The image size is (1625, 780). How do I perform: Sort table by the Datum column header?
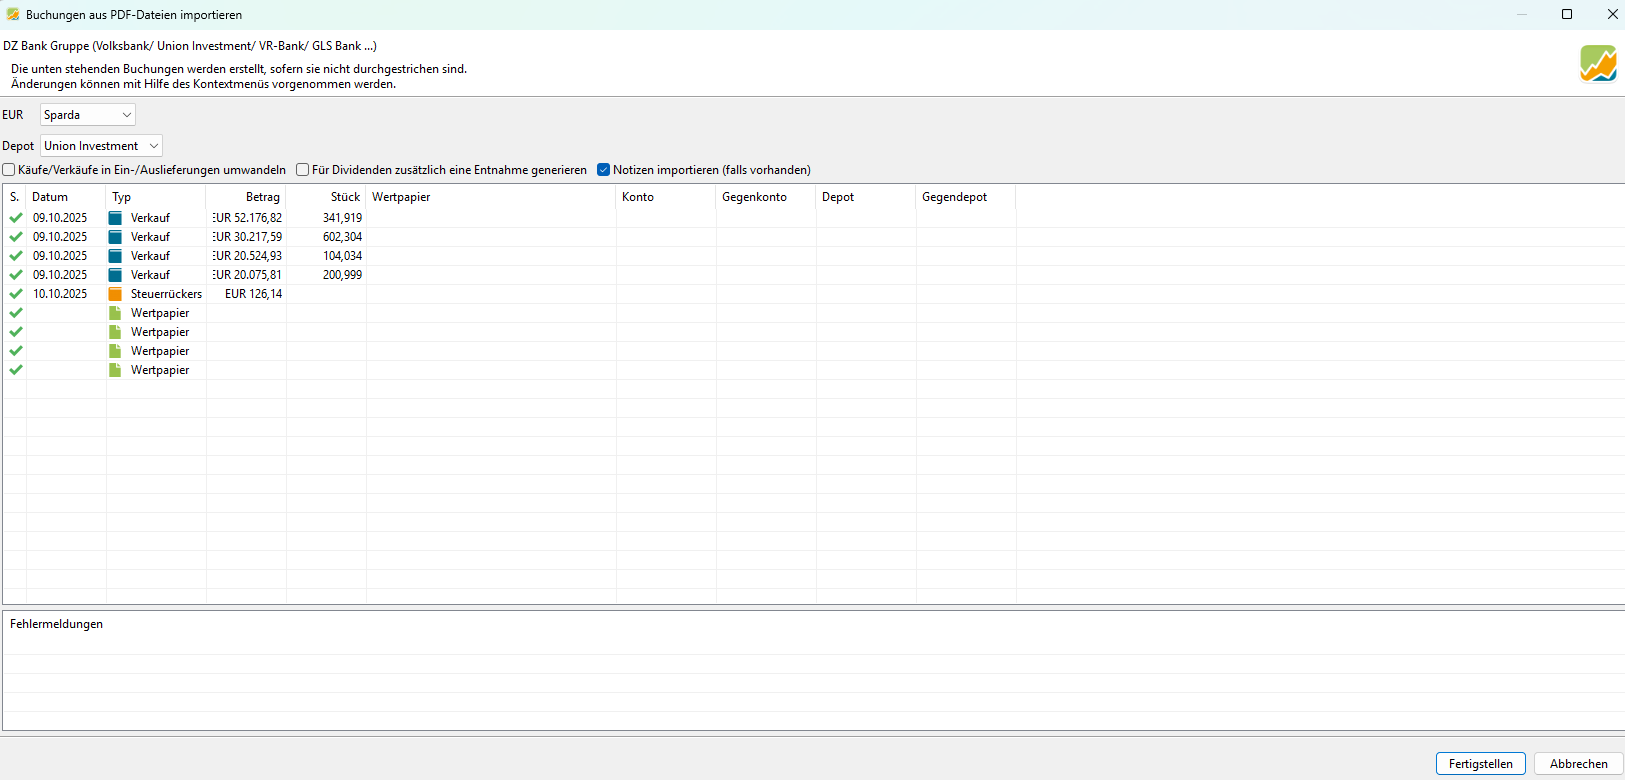(50, 197)
